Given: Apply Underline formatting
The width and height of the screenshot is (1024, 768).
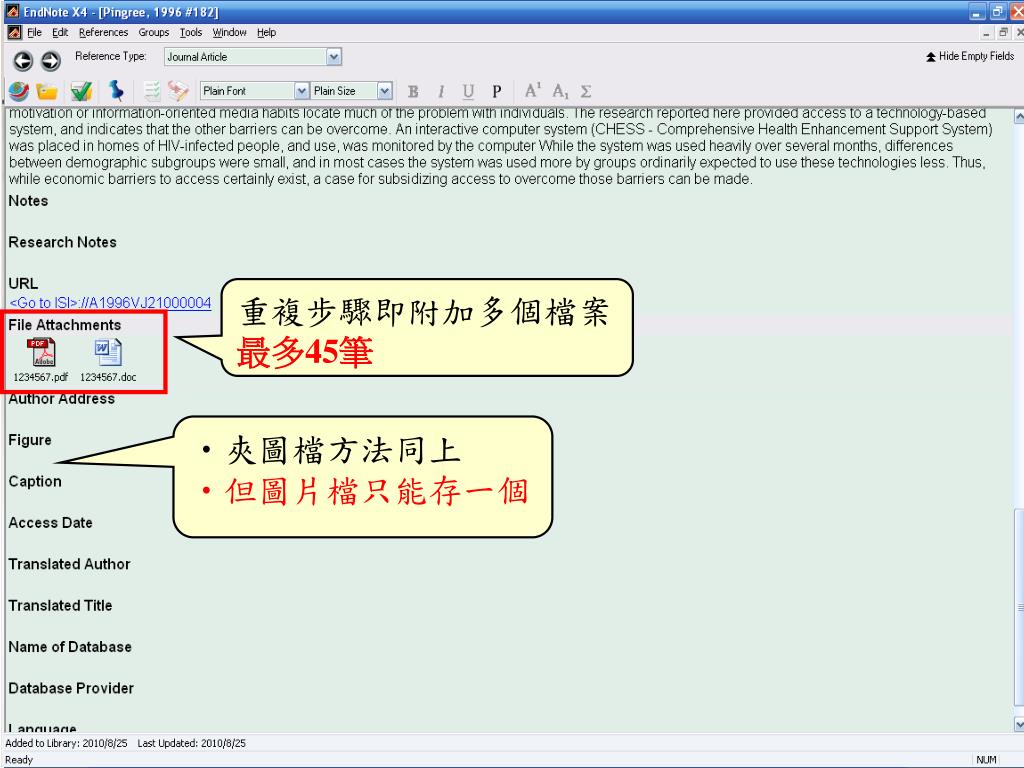Looking at the screenshot, I should [468, 91].
